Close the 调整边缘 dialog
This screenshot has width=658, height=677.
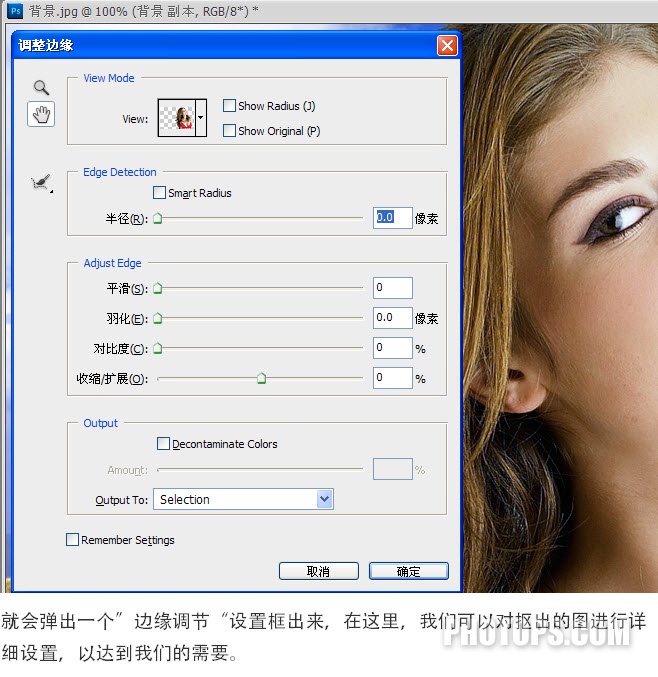pyautogui.click(x=447, y=45)
